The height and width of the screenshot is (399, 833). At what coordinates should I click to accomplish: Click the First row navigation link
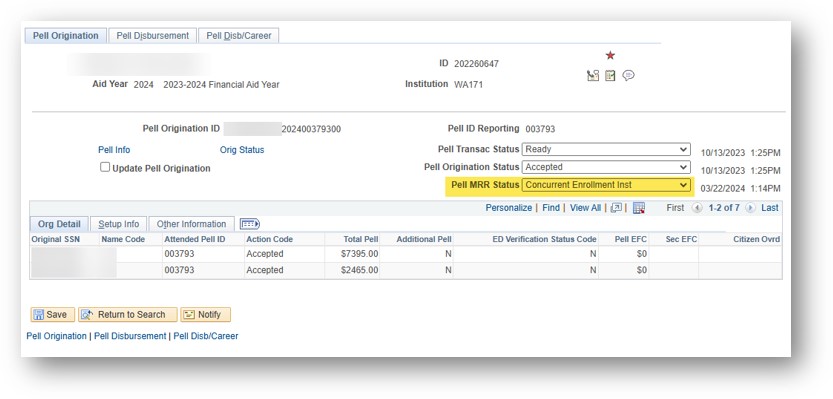tap(675, 208)
